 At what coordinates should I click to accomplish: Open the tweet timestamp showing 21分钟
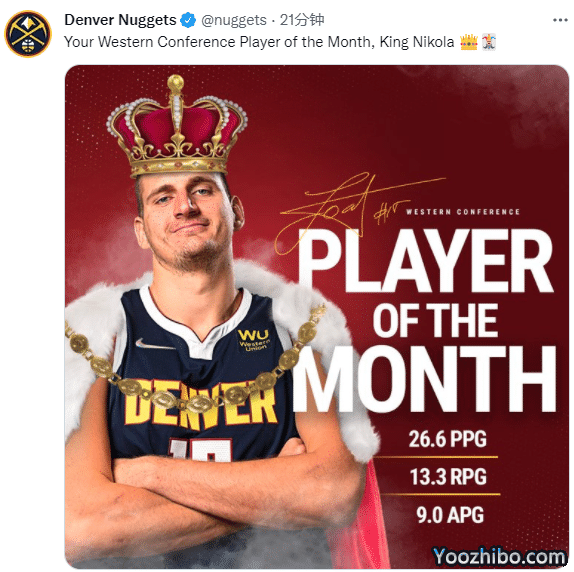pyautogui.click(x=302, y=20)
